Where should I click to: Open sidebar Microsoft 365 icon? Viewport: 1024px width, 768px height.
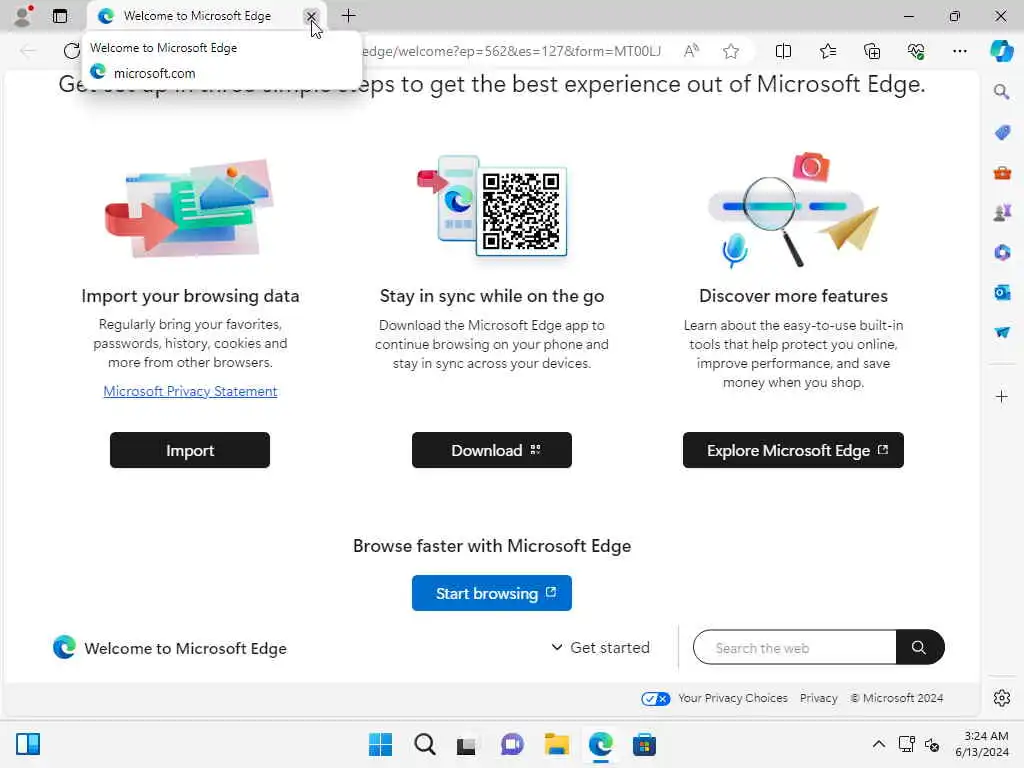pos(1002,252)
